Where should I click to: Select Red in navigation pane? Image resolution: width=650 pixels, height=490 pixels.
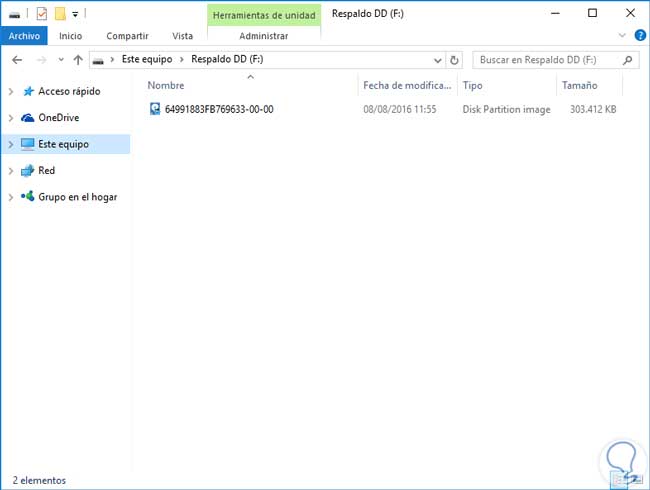point(46,170)
